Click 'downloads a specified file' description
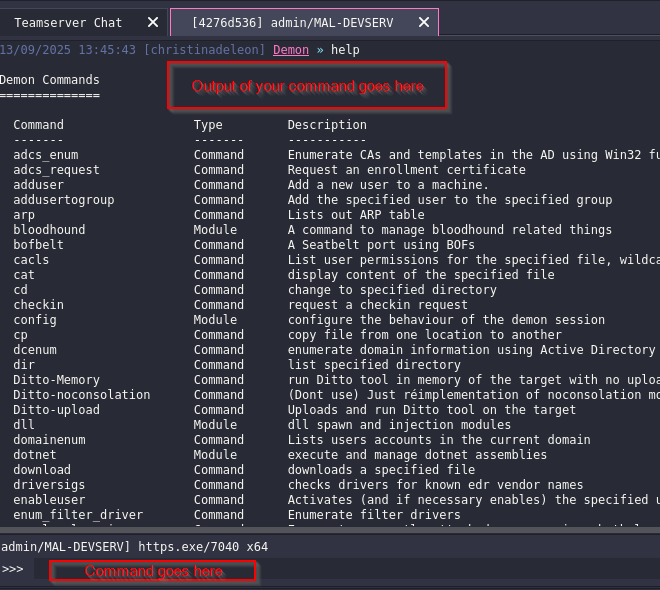The height and width of the screenshot is (590, 660). tap(381, 470)
